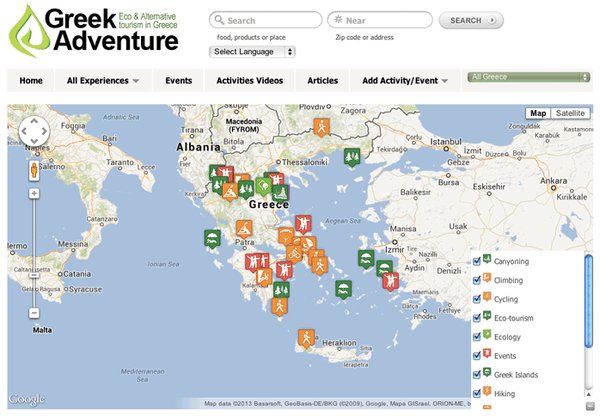The image size is (600, 416).
Task: Uncheck the Canyoning checkbox
Action: point(478,262)
